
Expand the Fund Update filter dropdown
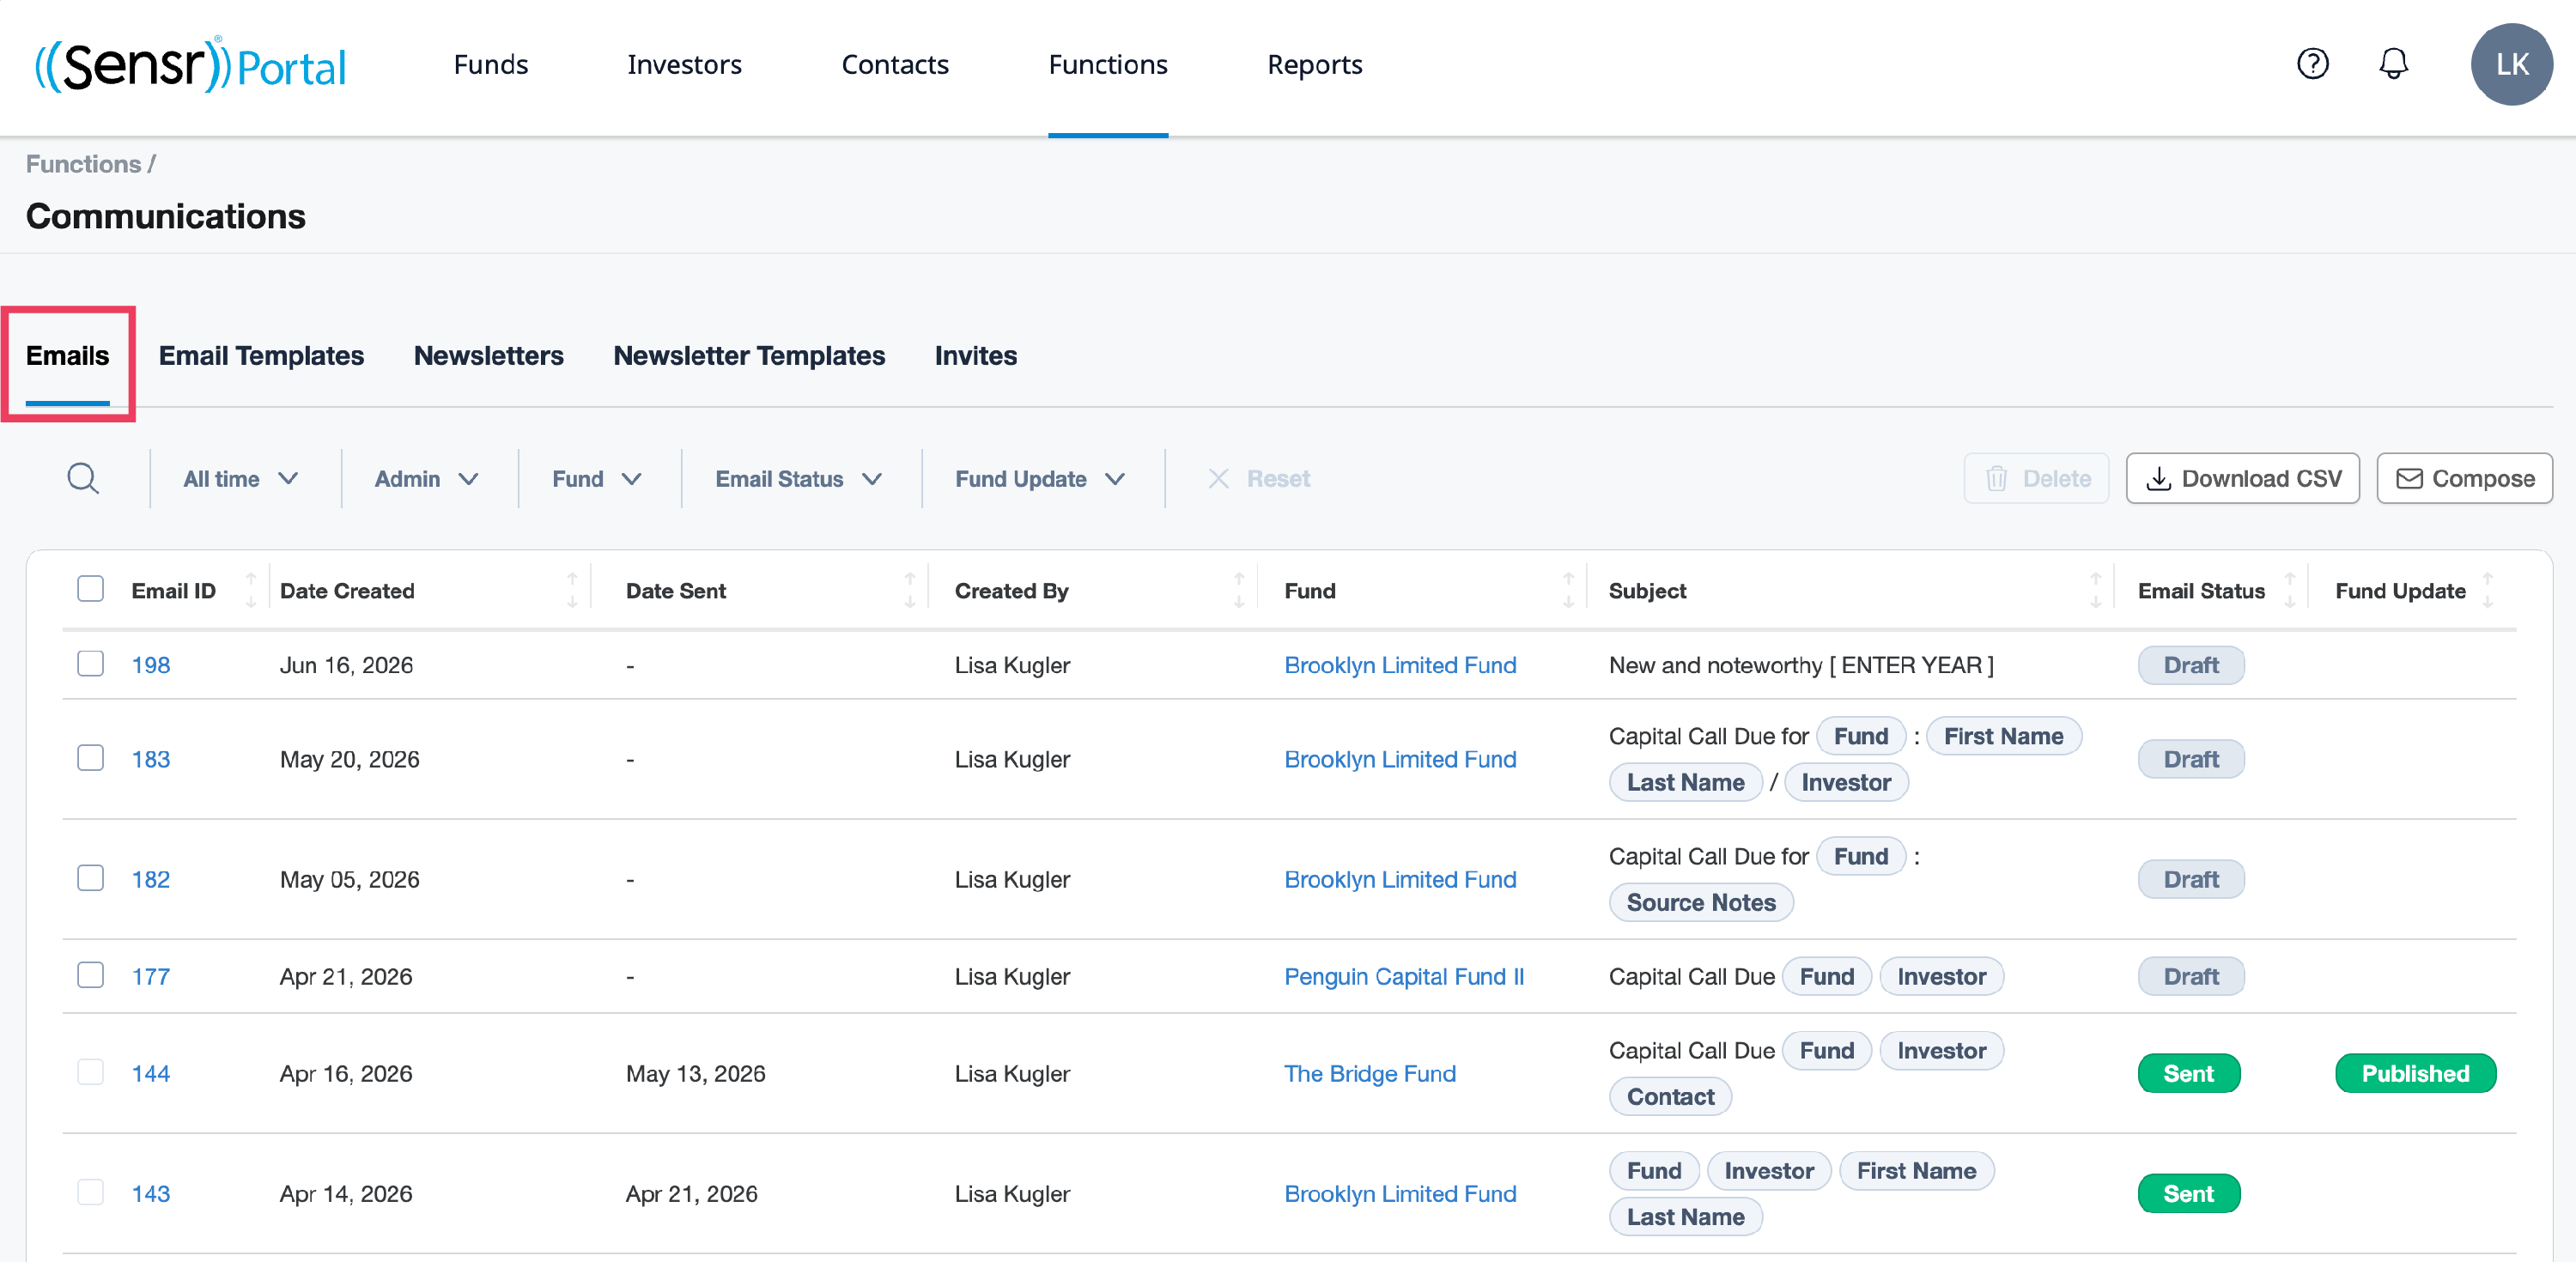coord(1041,479)
